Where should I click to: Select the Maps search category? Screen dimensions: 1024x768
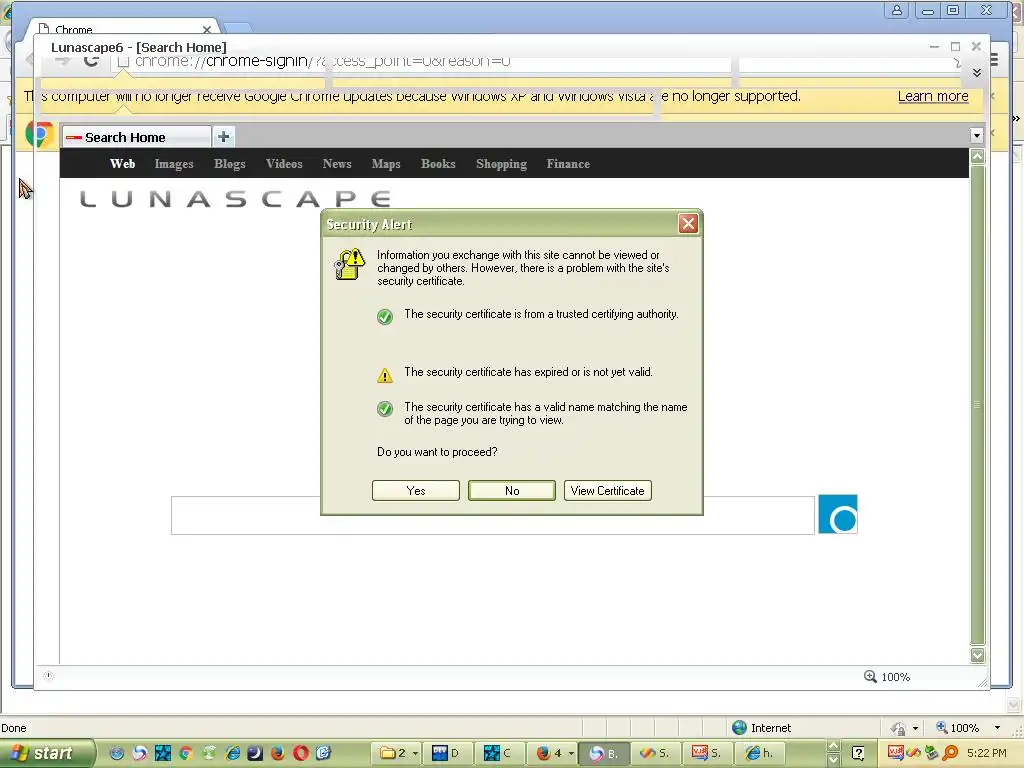[386, 164]
